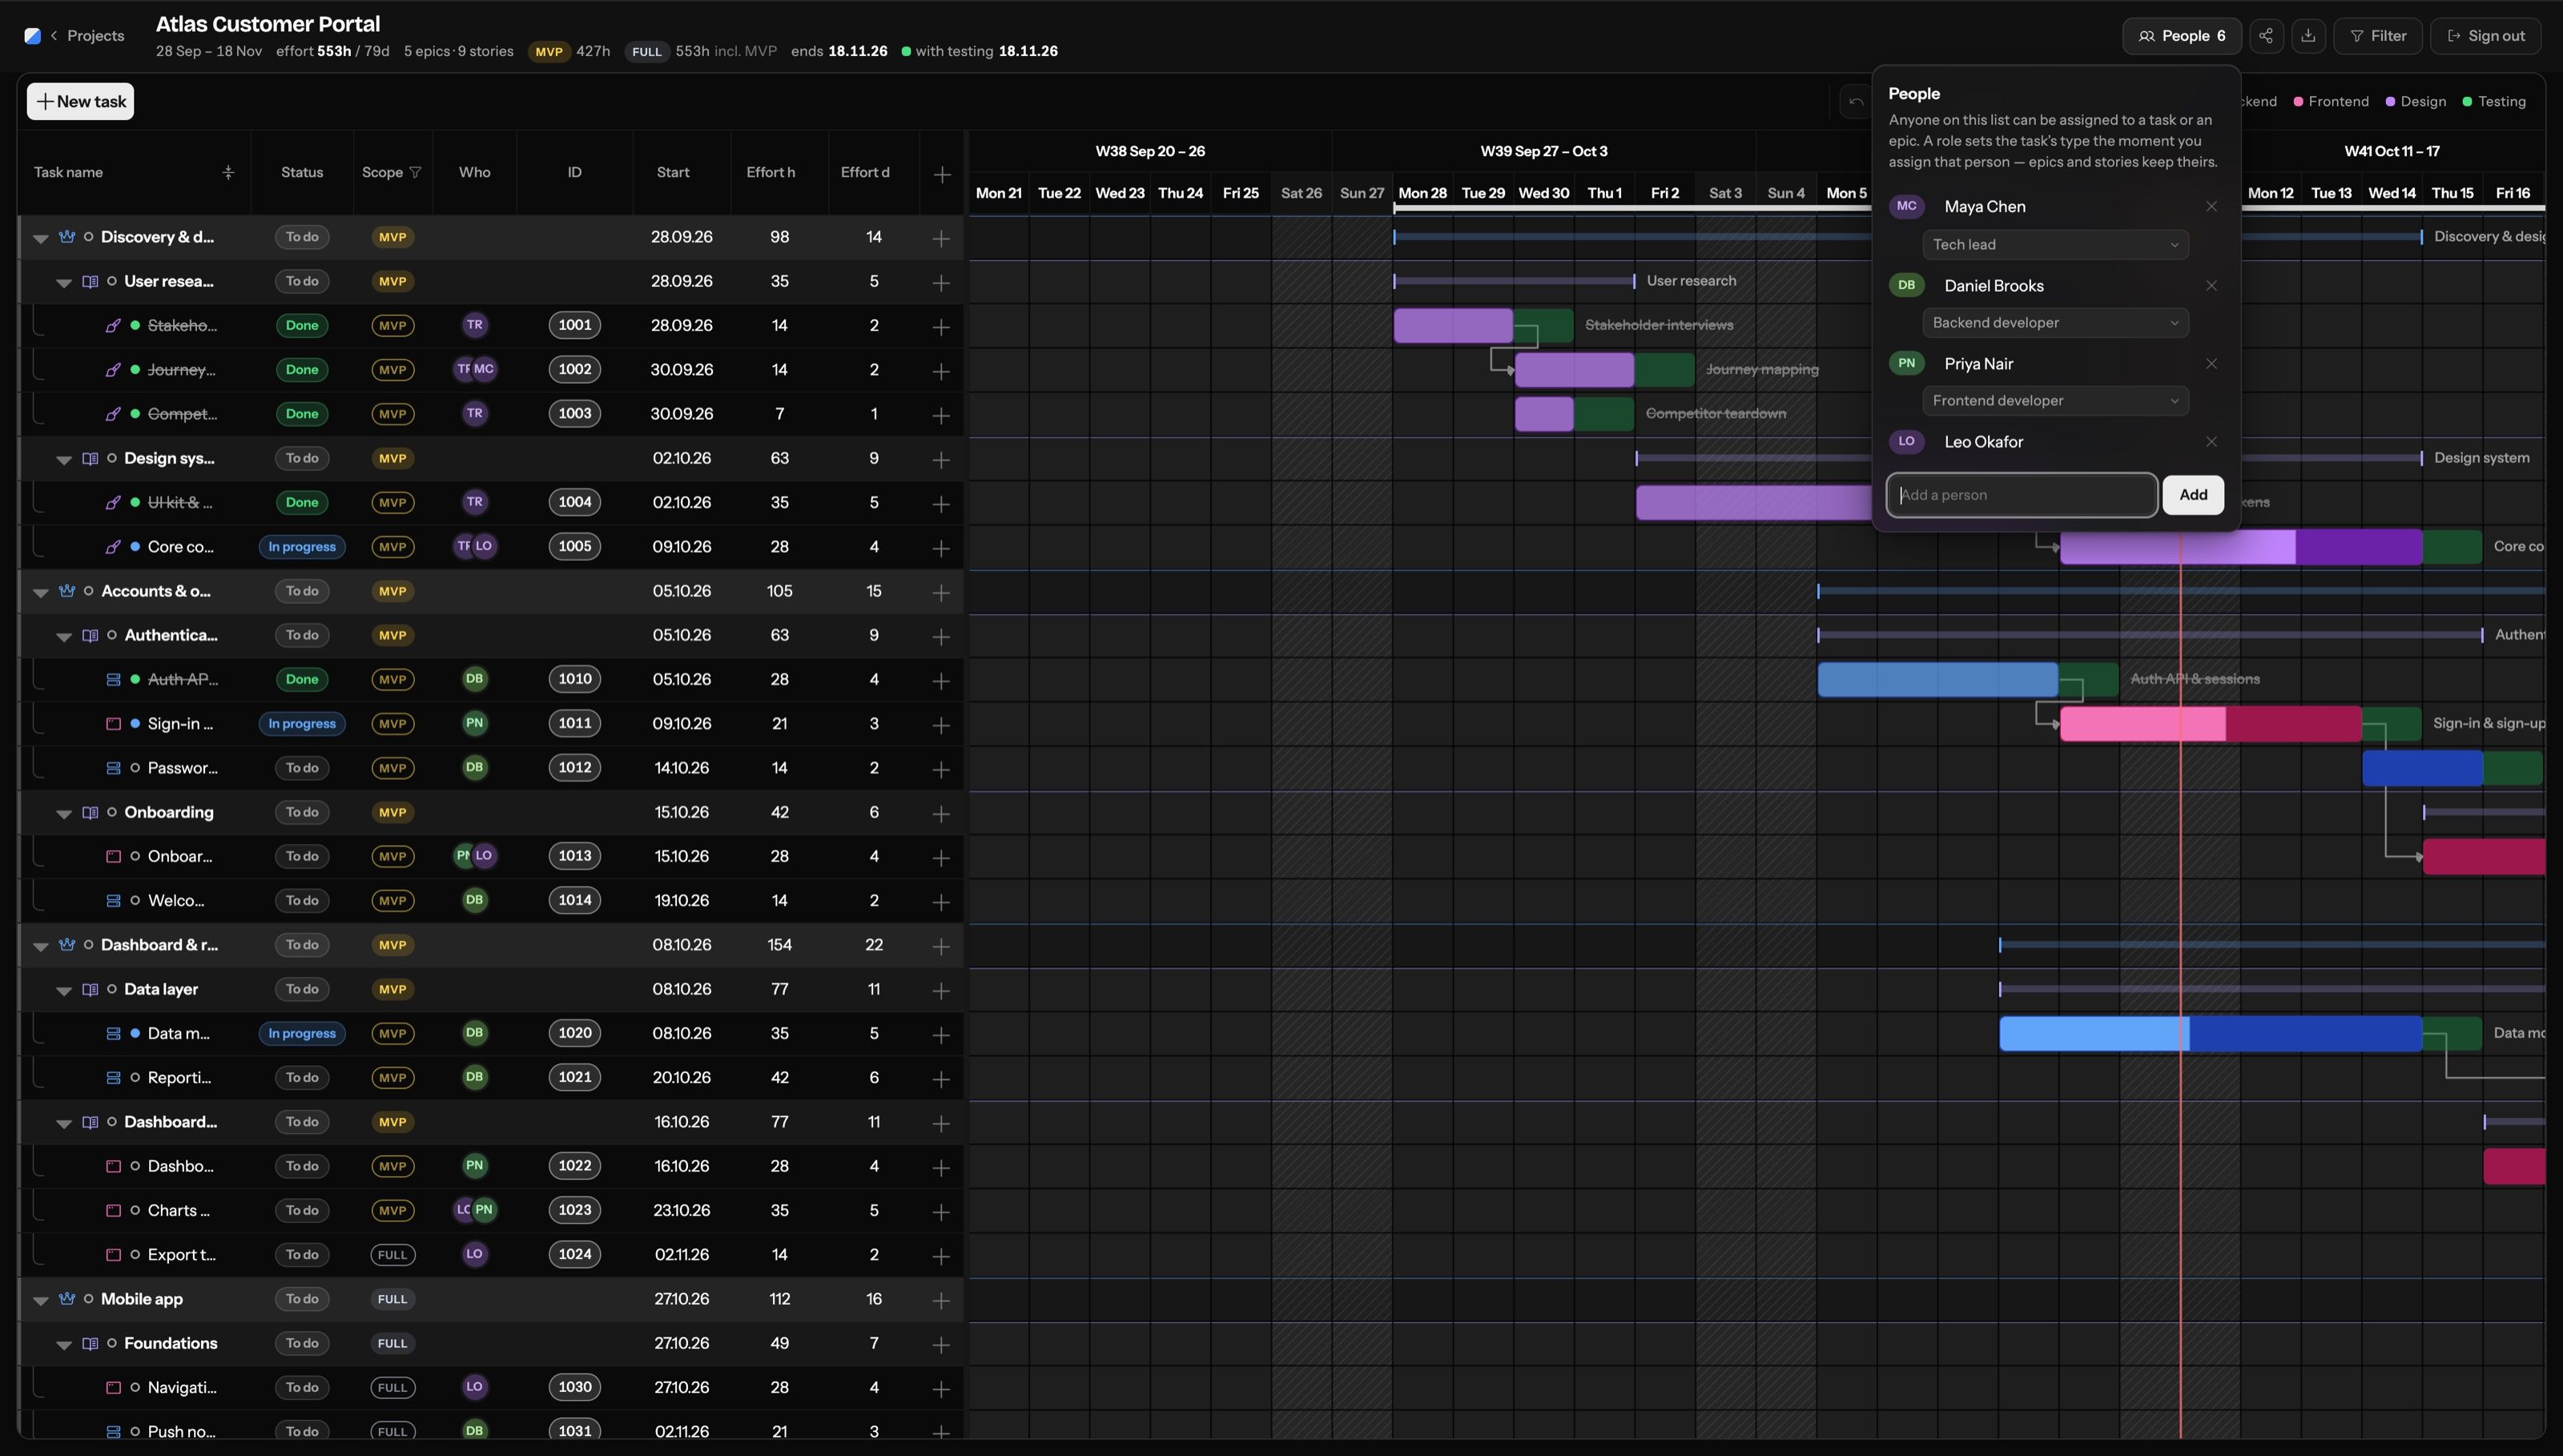Remove Leo Okafor from people list

(2212, 441)
